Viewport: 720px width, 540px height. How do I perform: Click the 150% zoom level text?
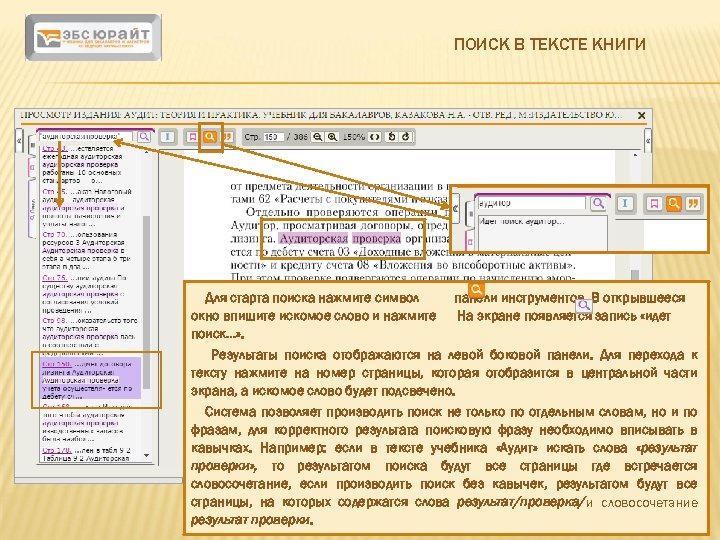pyautogui.click(x=354, y=137)
